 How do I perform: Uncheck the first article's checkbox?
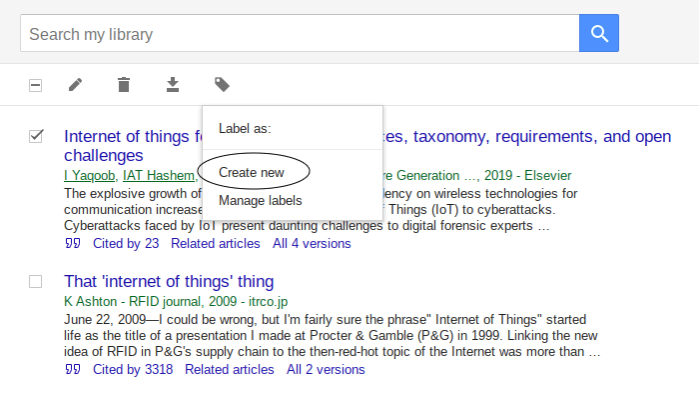(x=36, y=136)
